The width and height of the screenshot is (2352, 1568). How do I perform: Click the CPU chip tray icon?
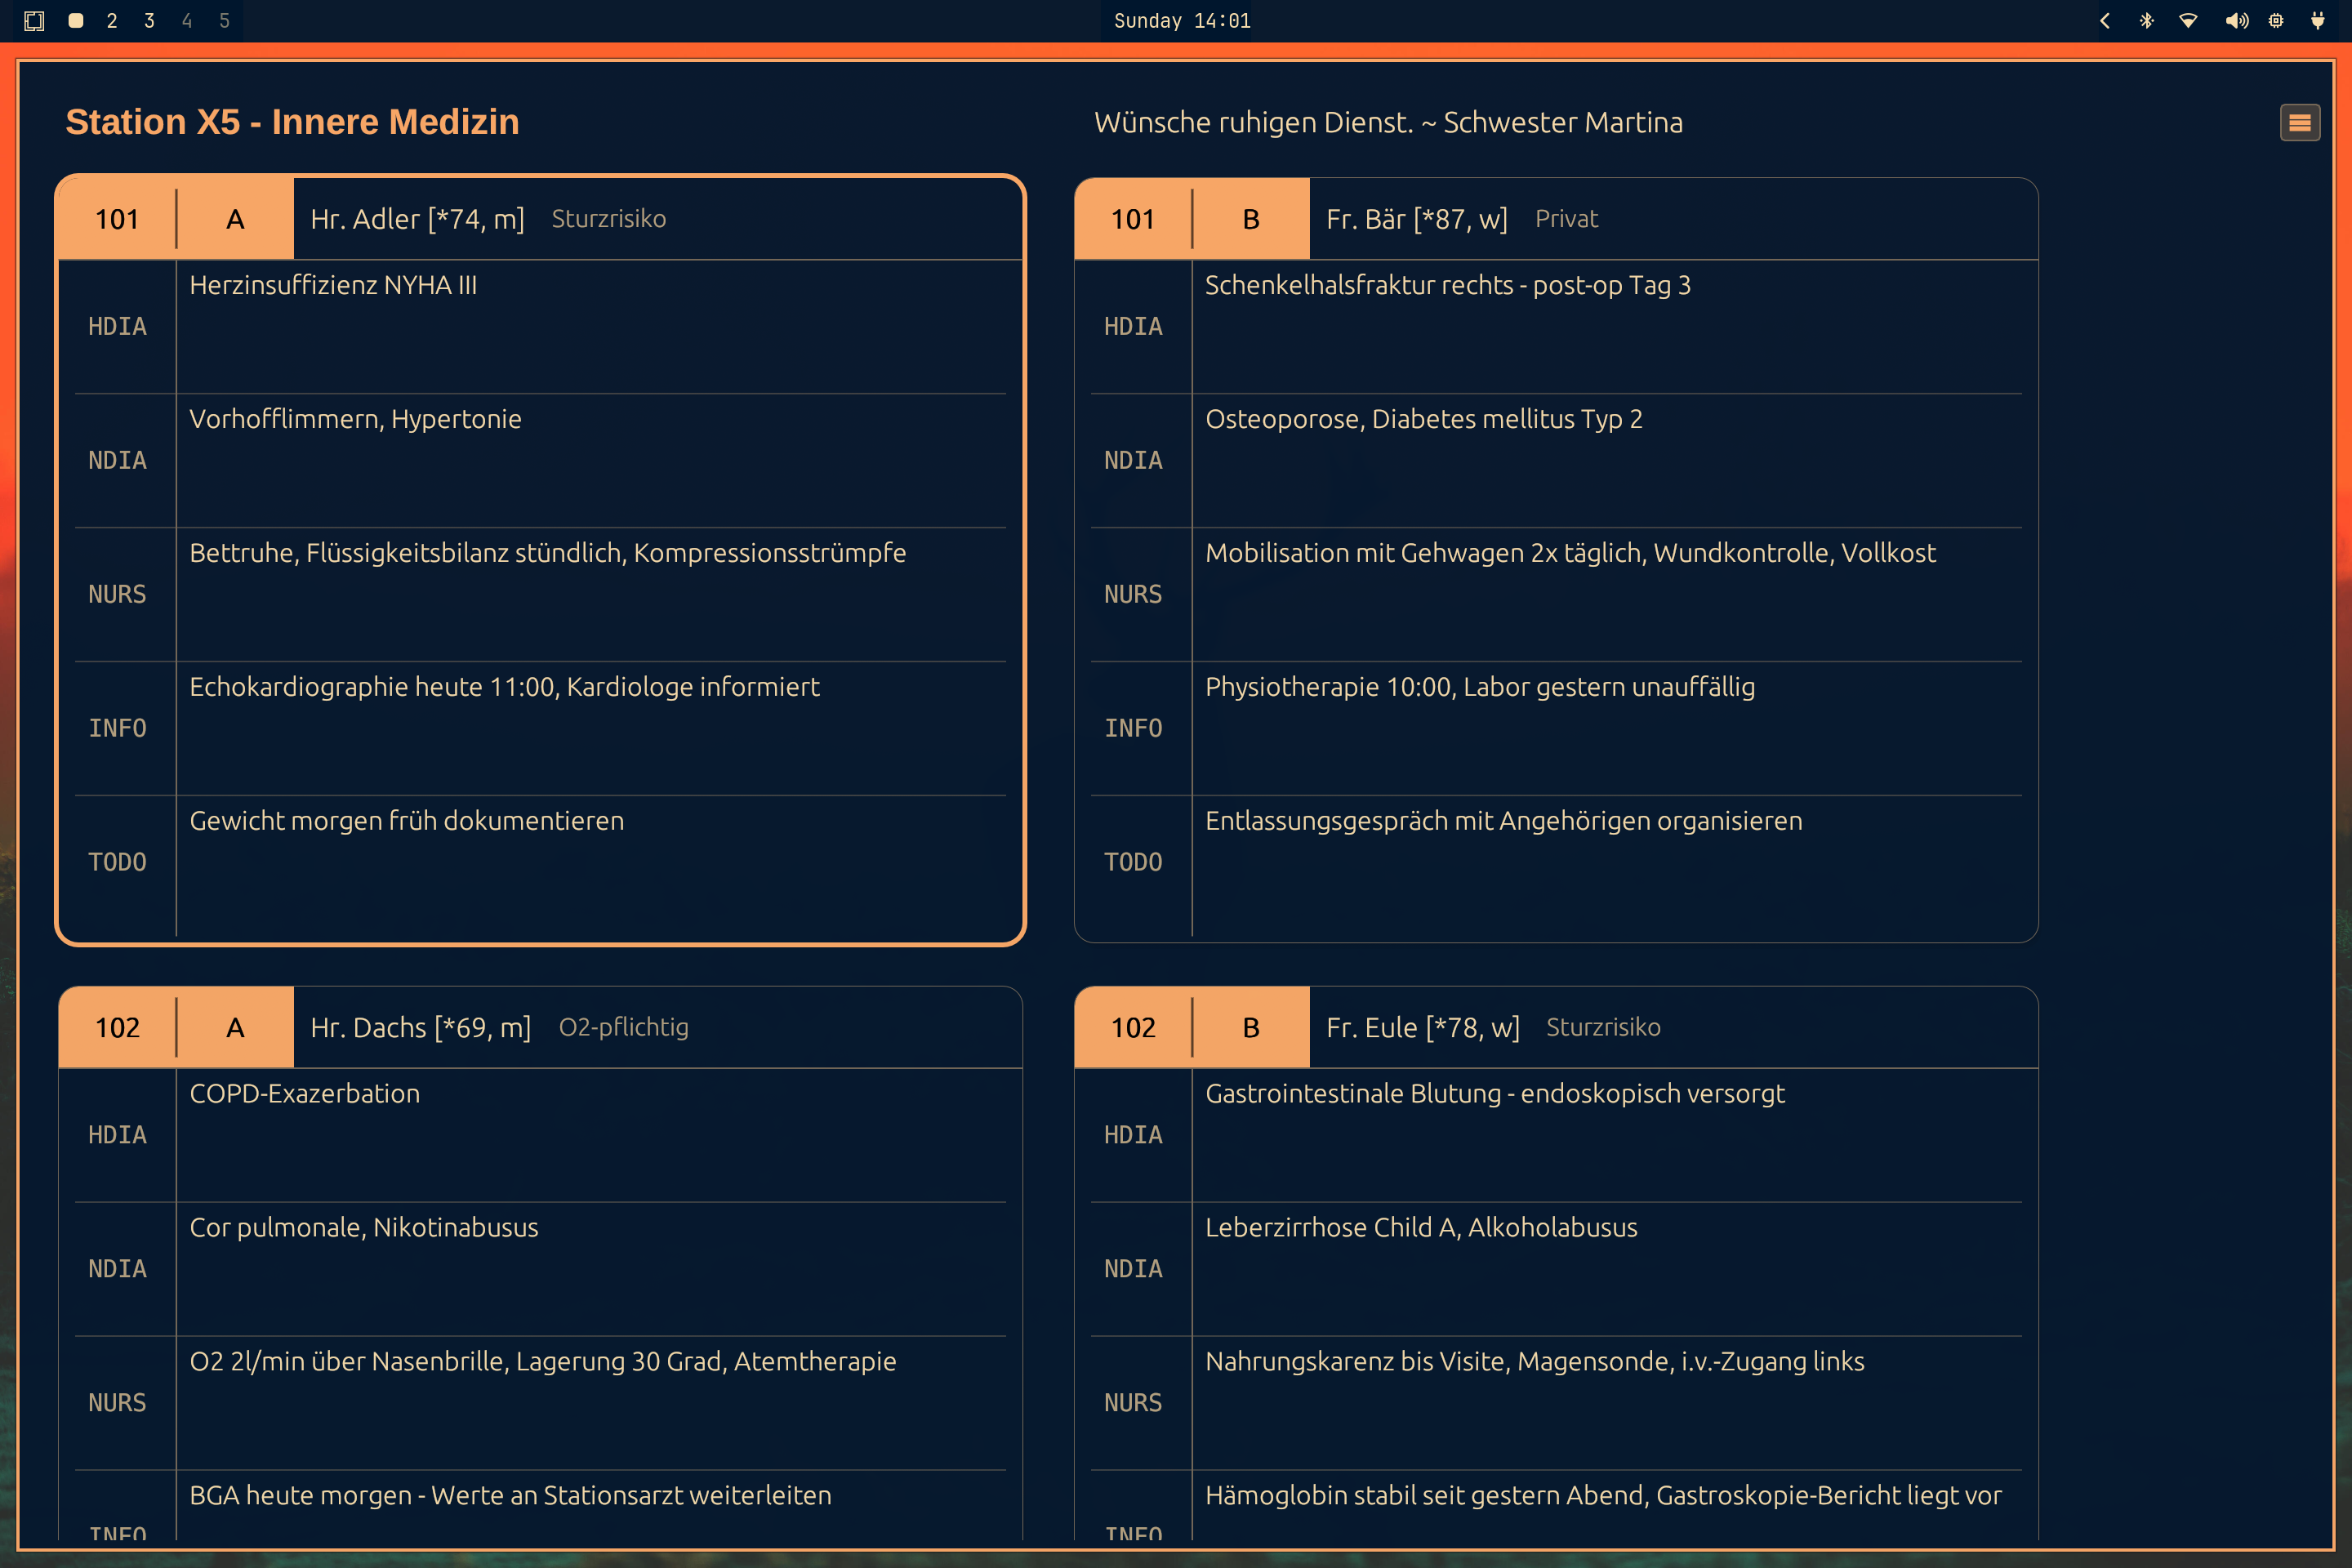coord(2276,21)
